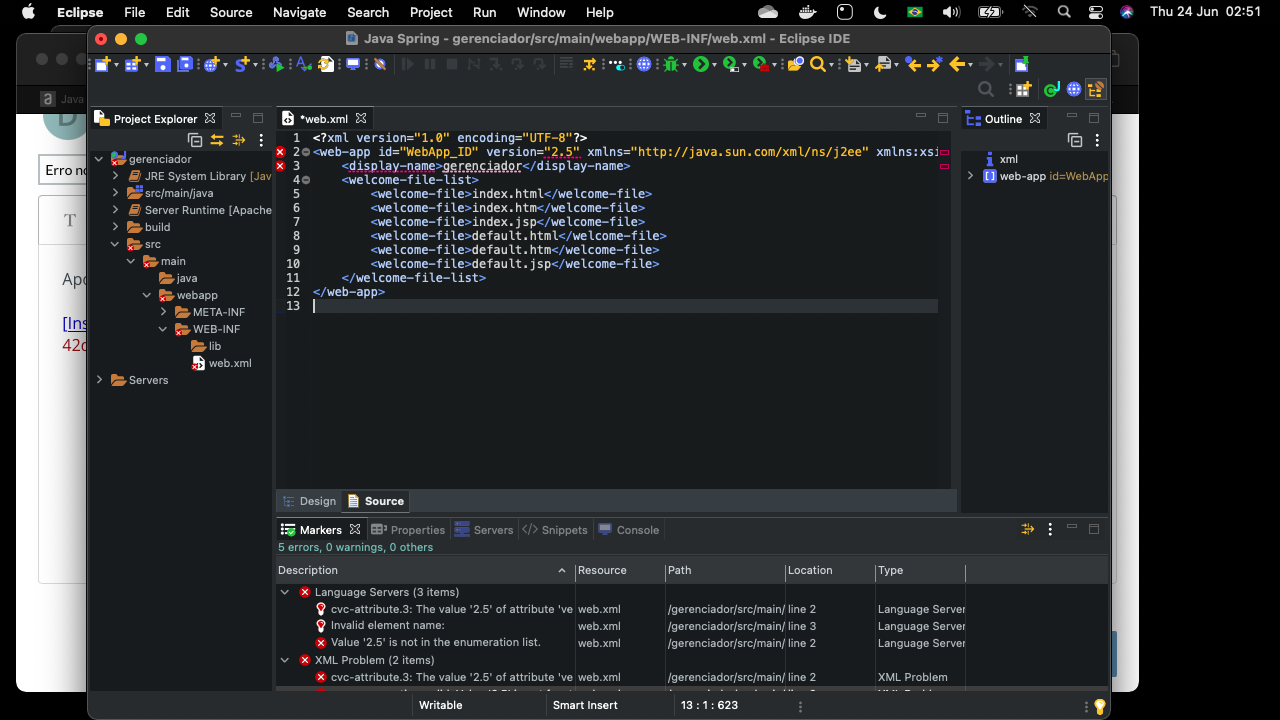This screenshot has width=1280, height=720.
Task: Click the Resource column header
Action: tap(620, 570)
